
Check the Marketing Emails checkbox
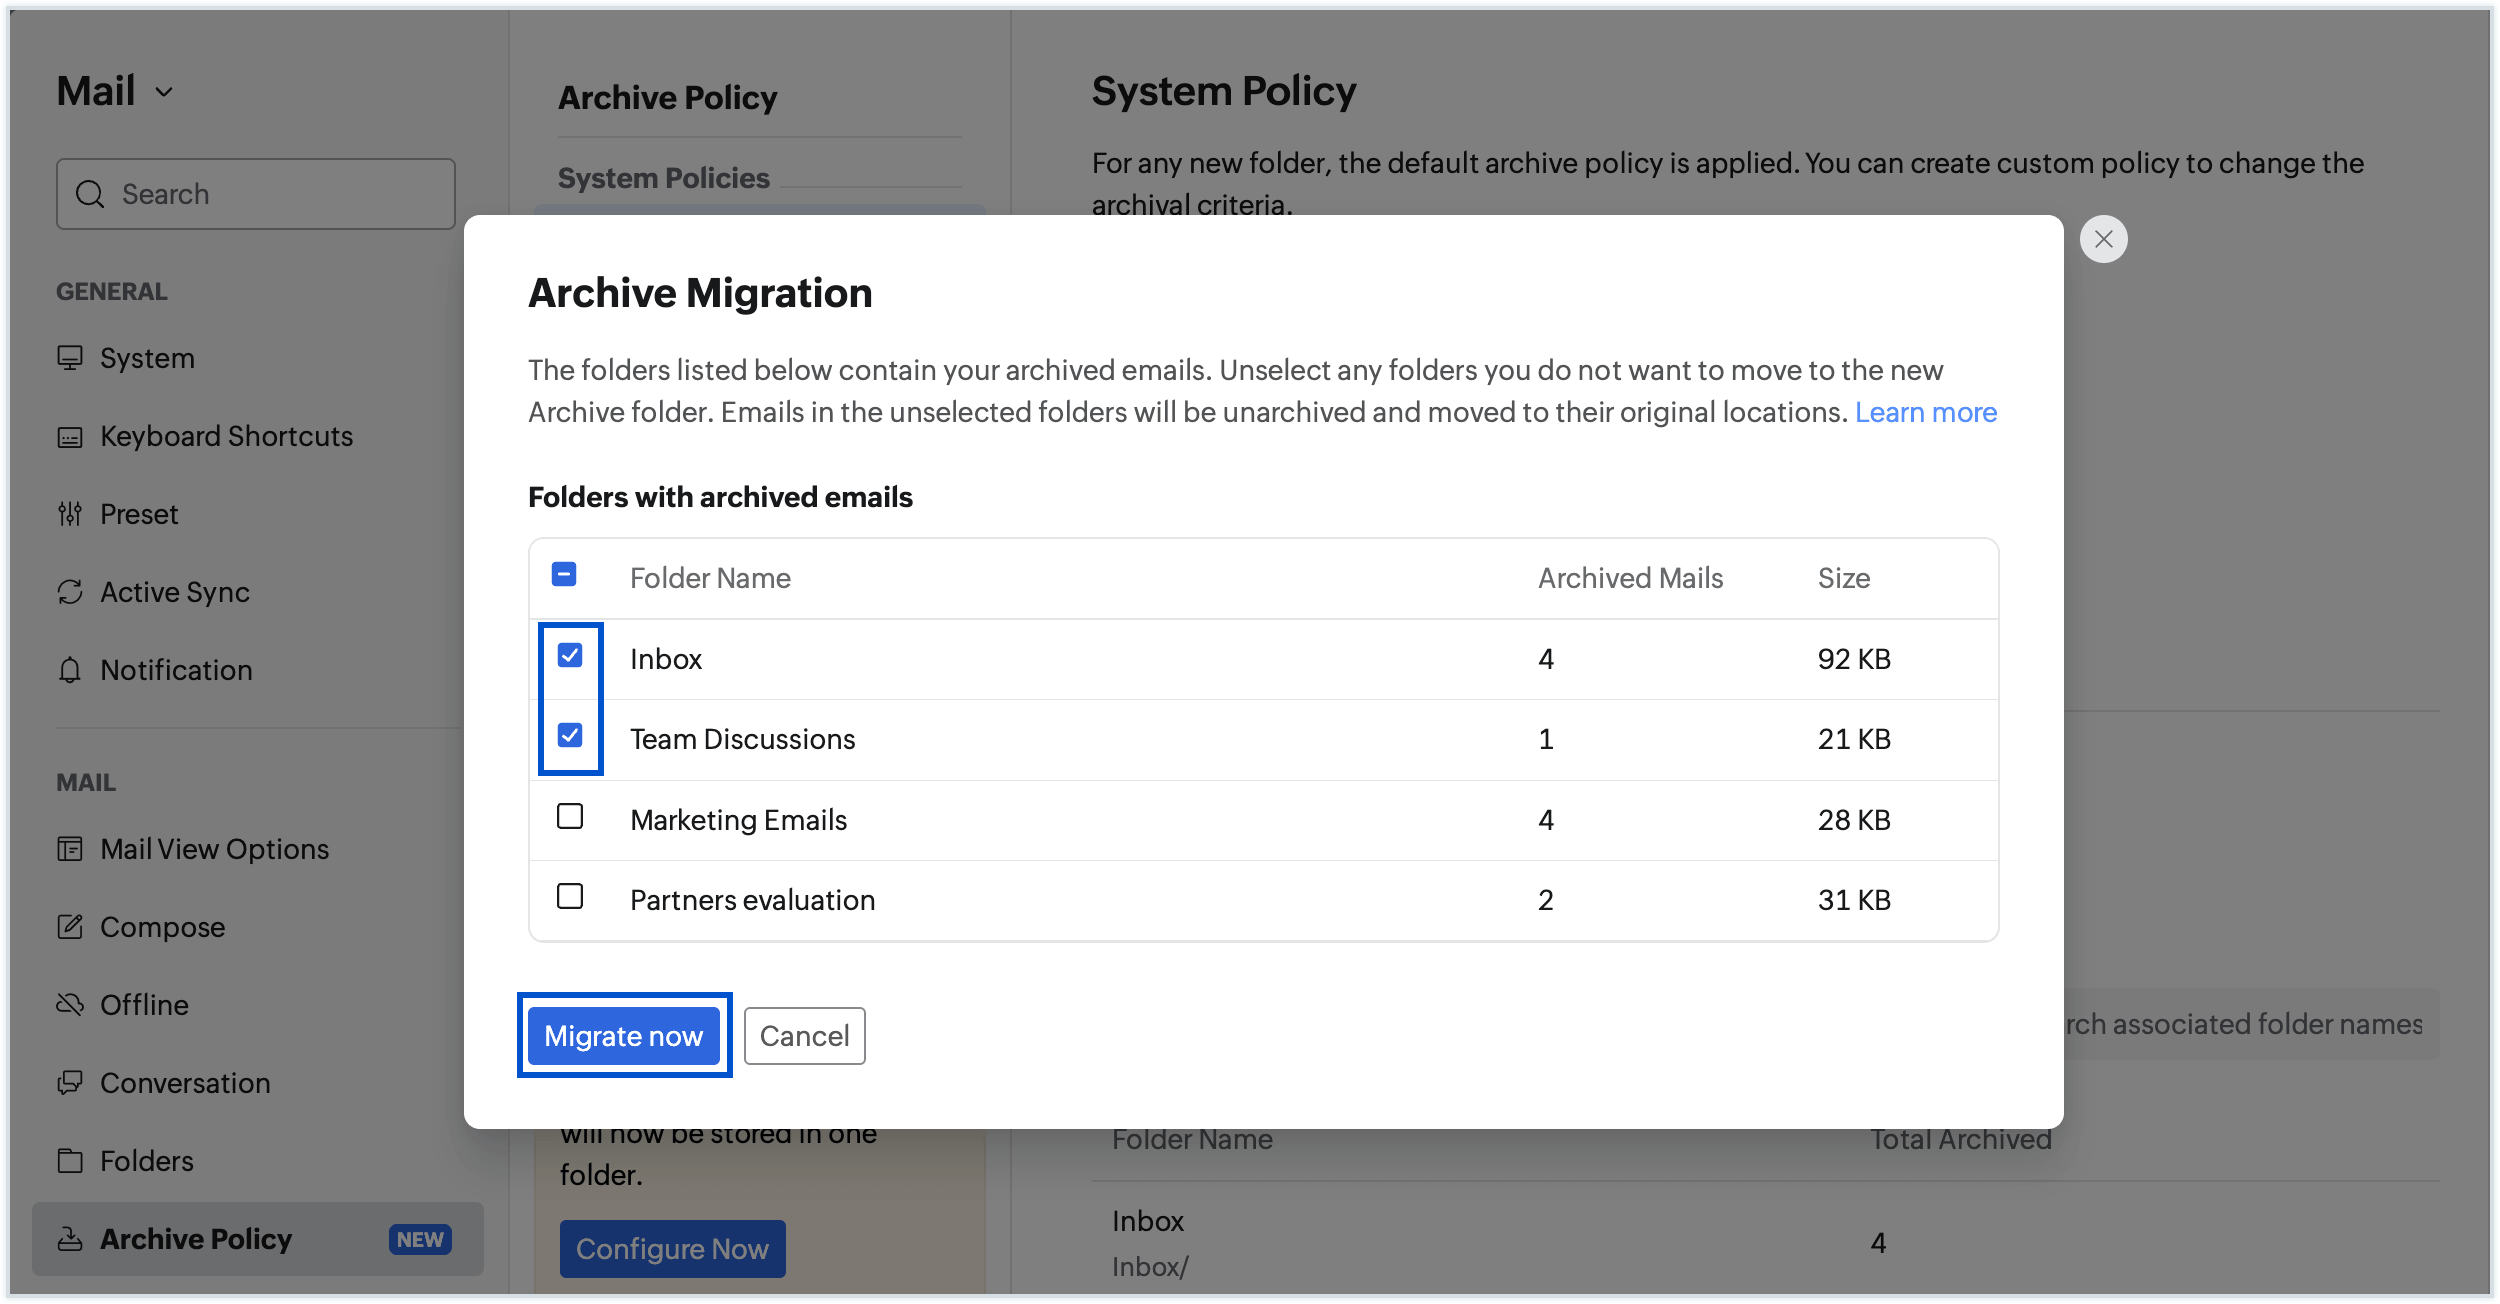pyautogui.click(x=570, y=816)
